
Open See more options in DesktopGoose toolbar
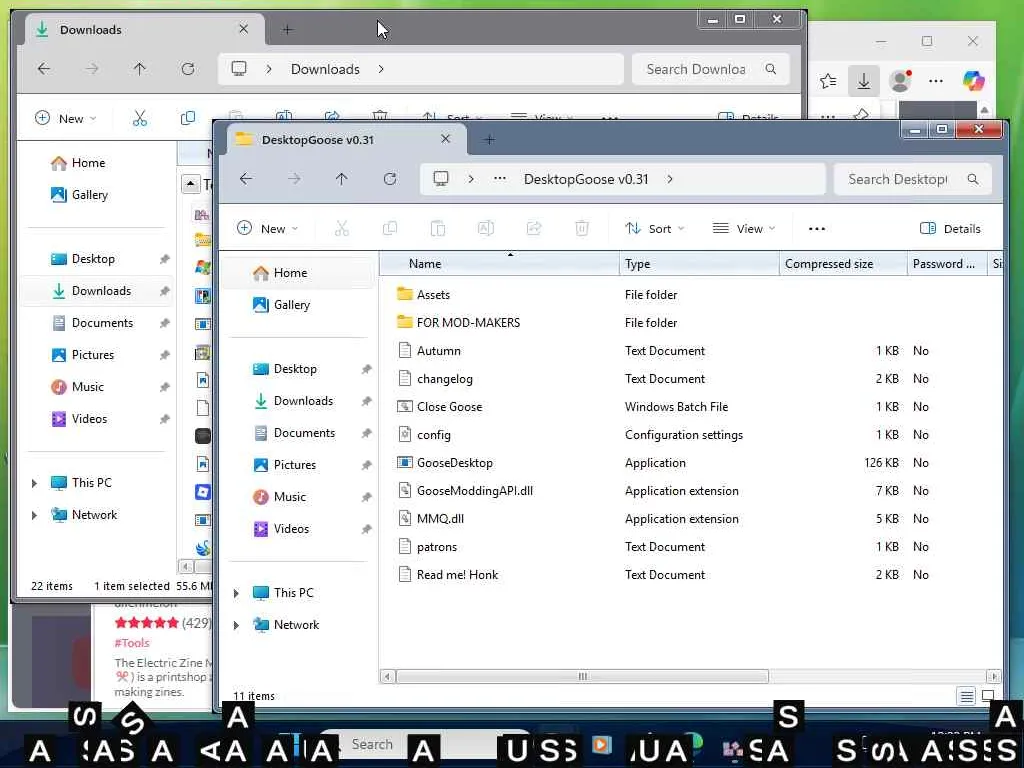coord(816,229)
